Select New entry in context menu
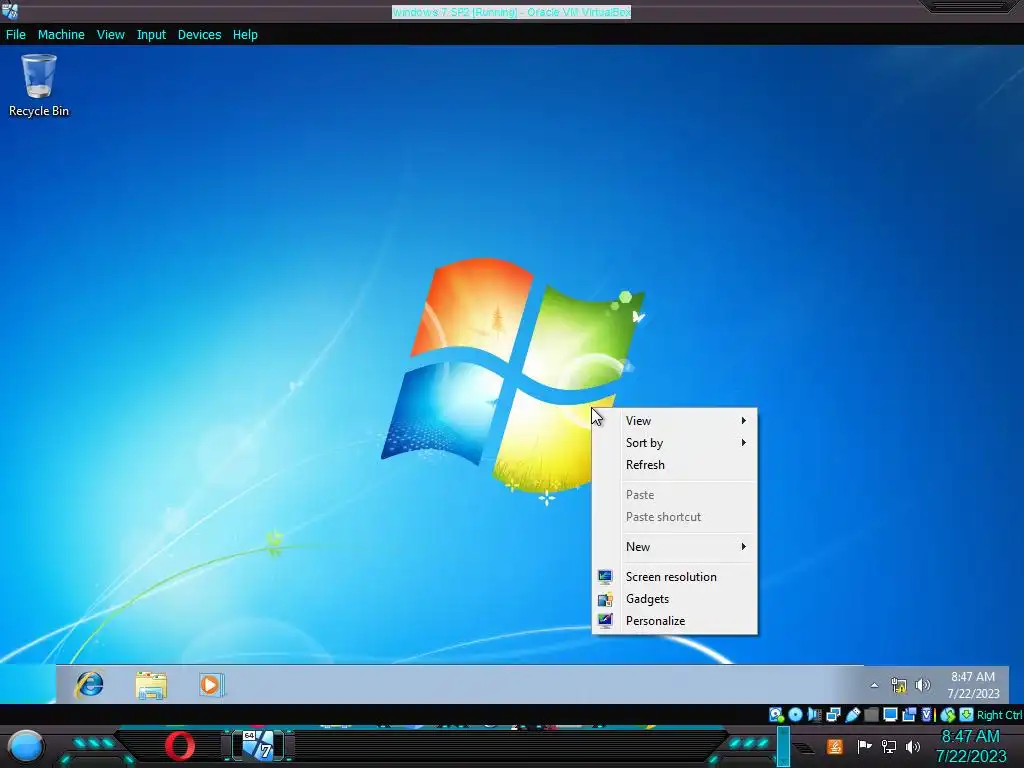Screen dimensions: 1024x768 pyautogui.click(x=675, y=547)
